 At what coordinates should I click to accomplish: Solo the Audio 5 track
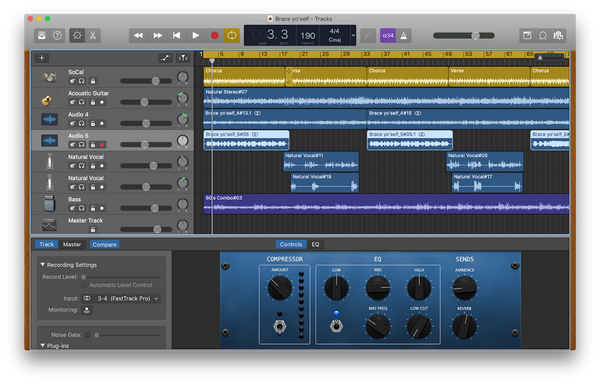pos(82,145)
